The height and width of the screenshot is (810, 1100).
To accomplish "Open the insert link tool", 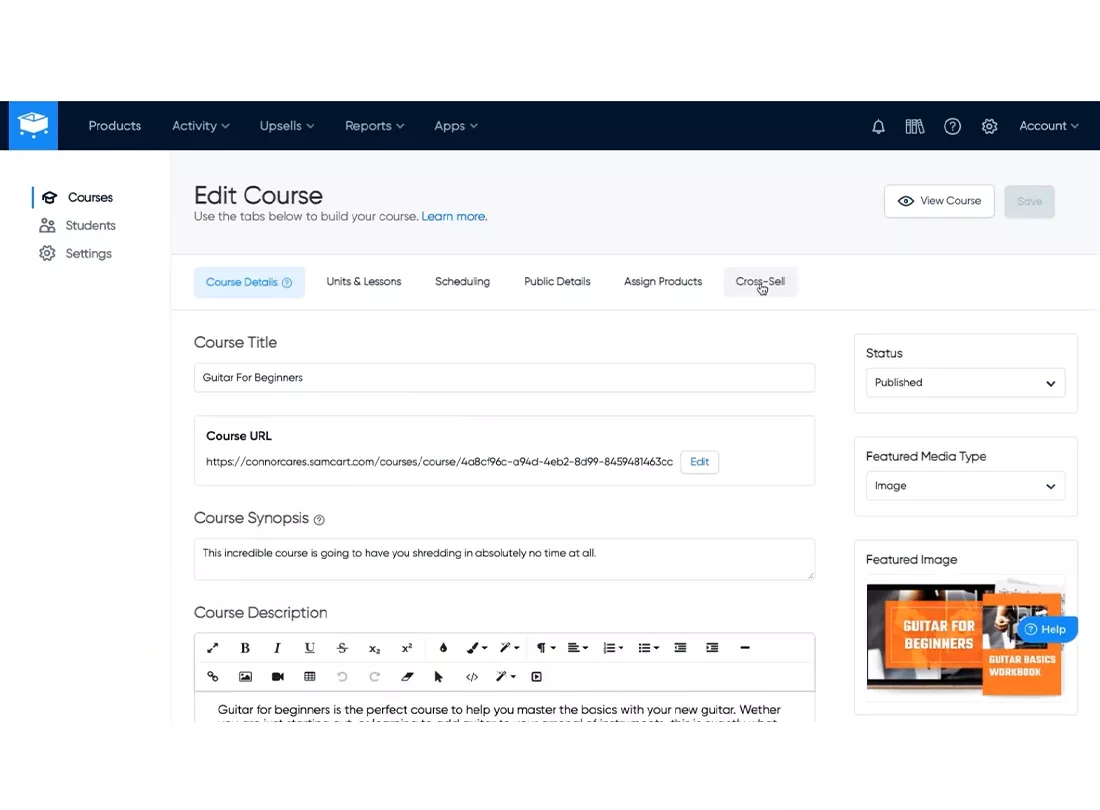I will 212,677.
